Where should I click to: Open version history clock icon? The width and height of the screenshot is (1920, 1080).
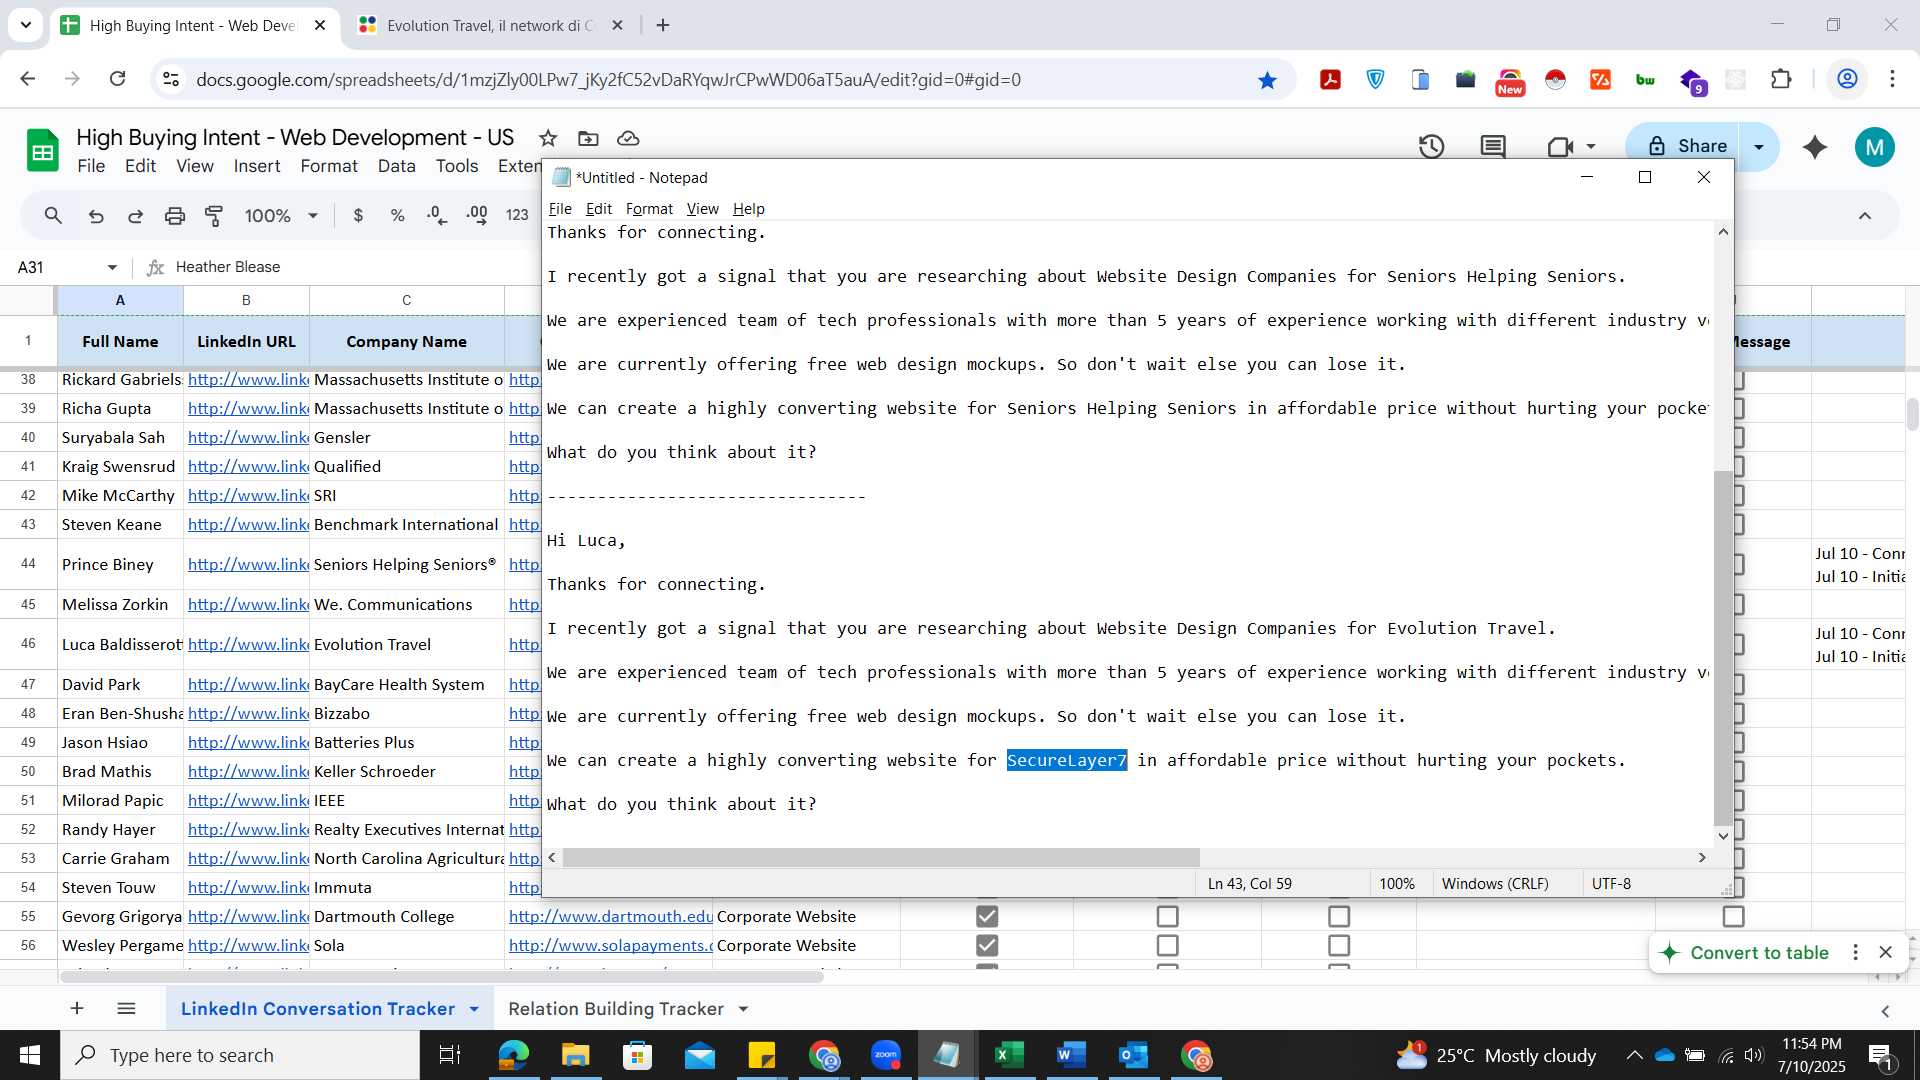click(1432, 147)
